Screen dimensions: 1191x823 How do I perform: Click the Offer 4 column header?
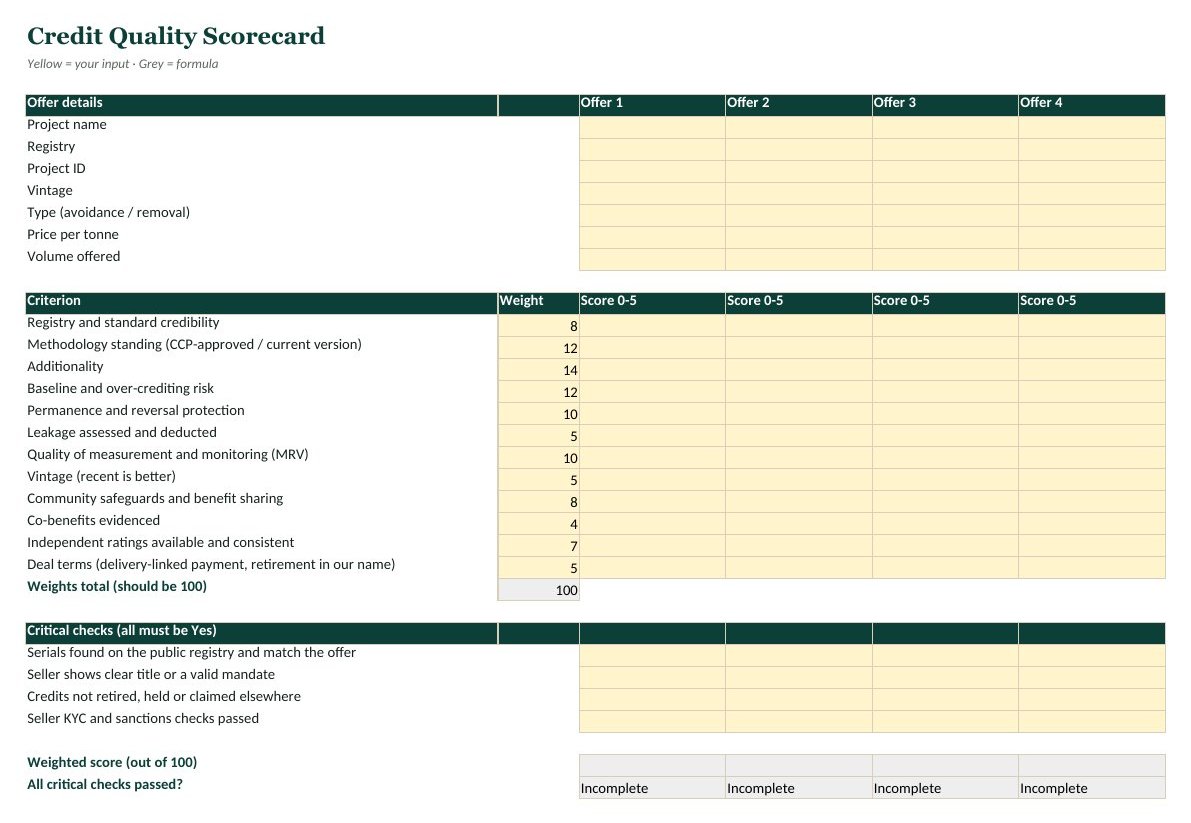coord(1091,106)
